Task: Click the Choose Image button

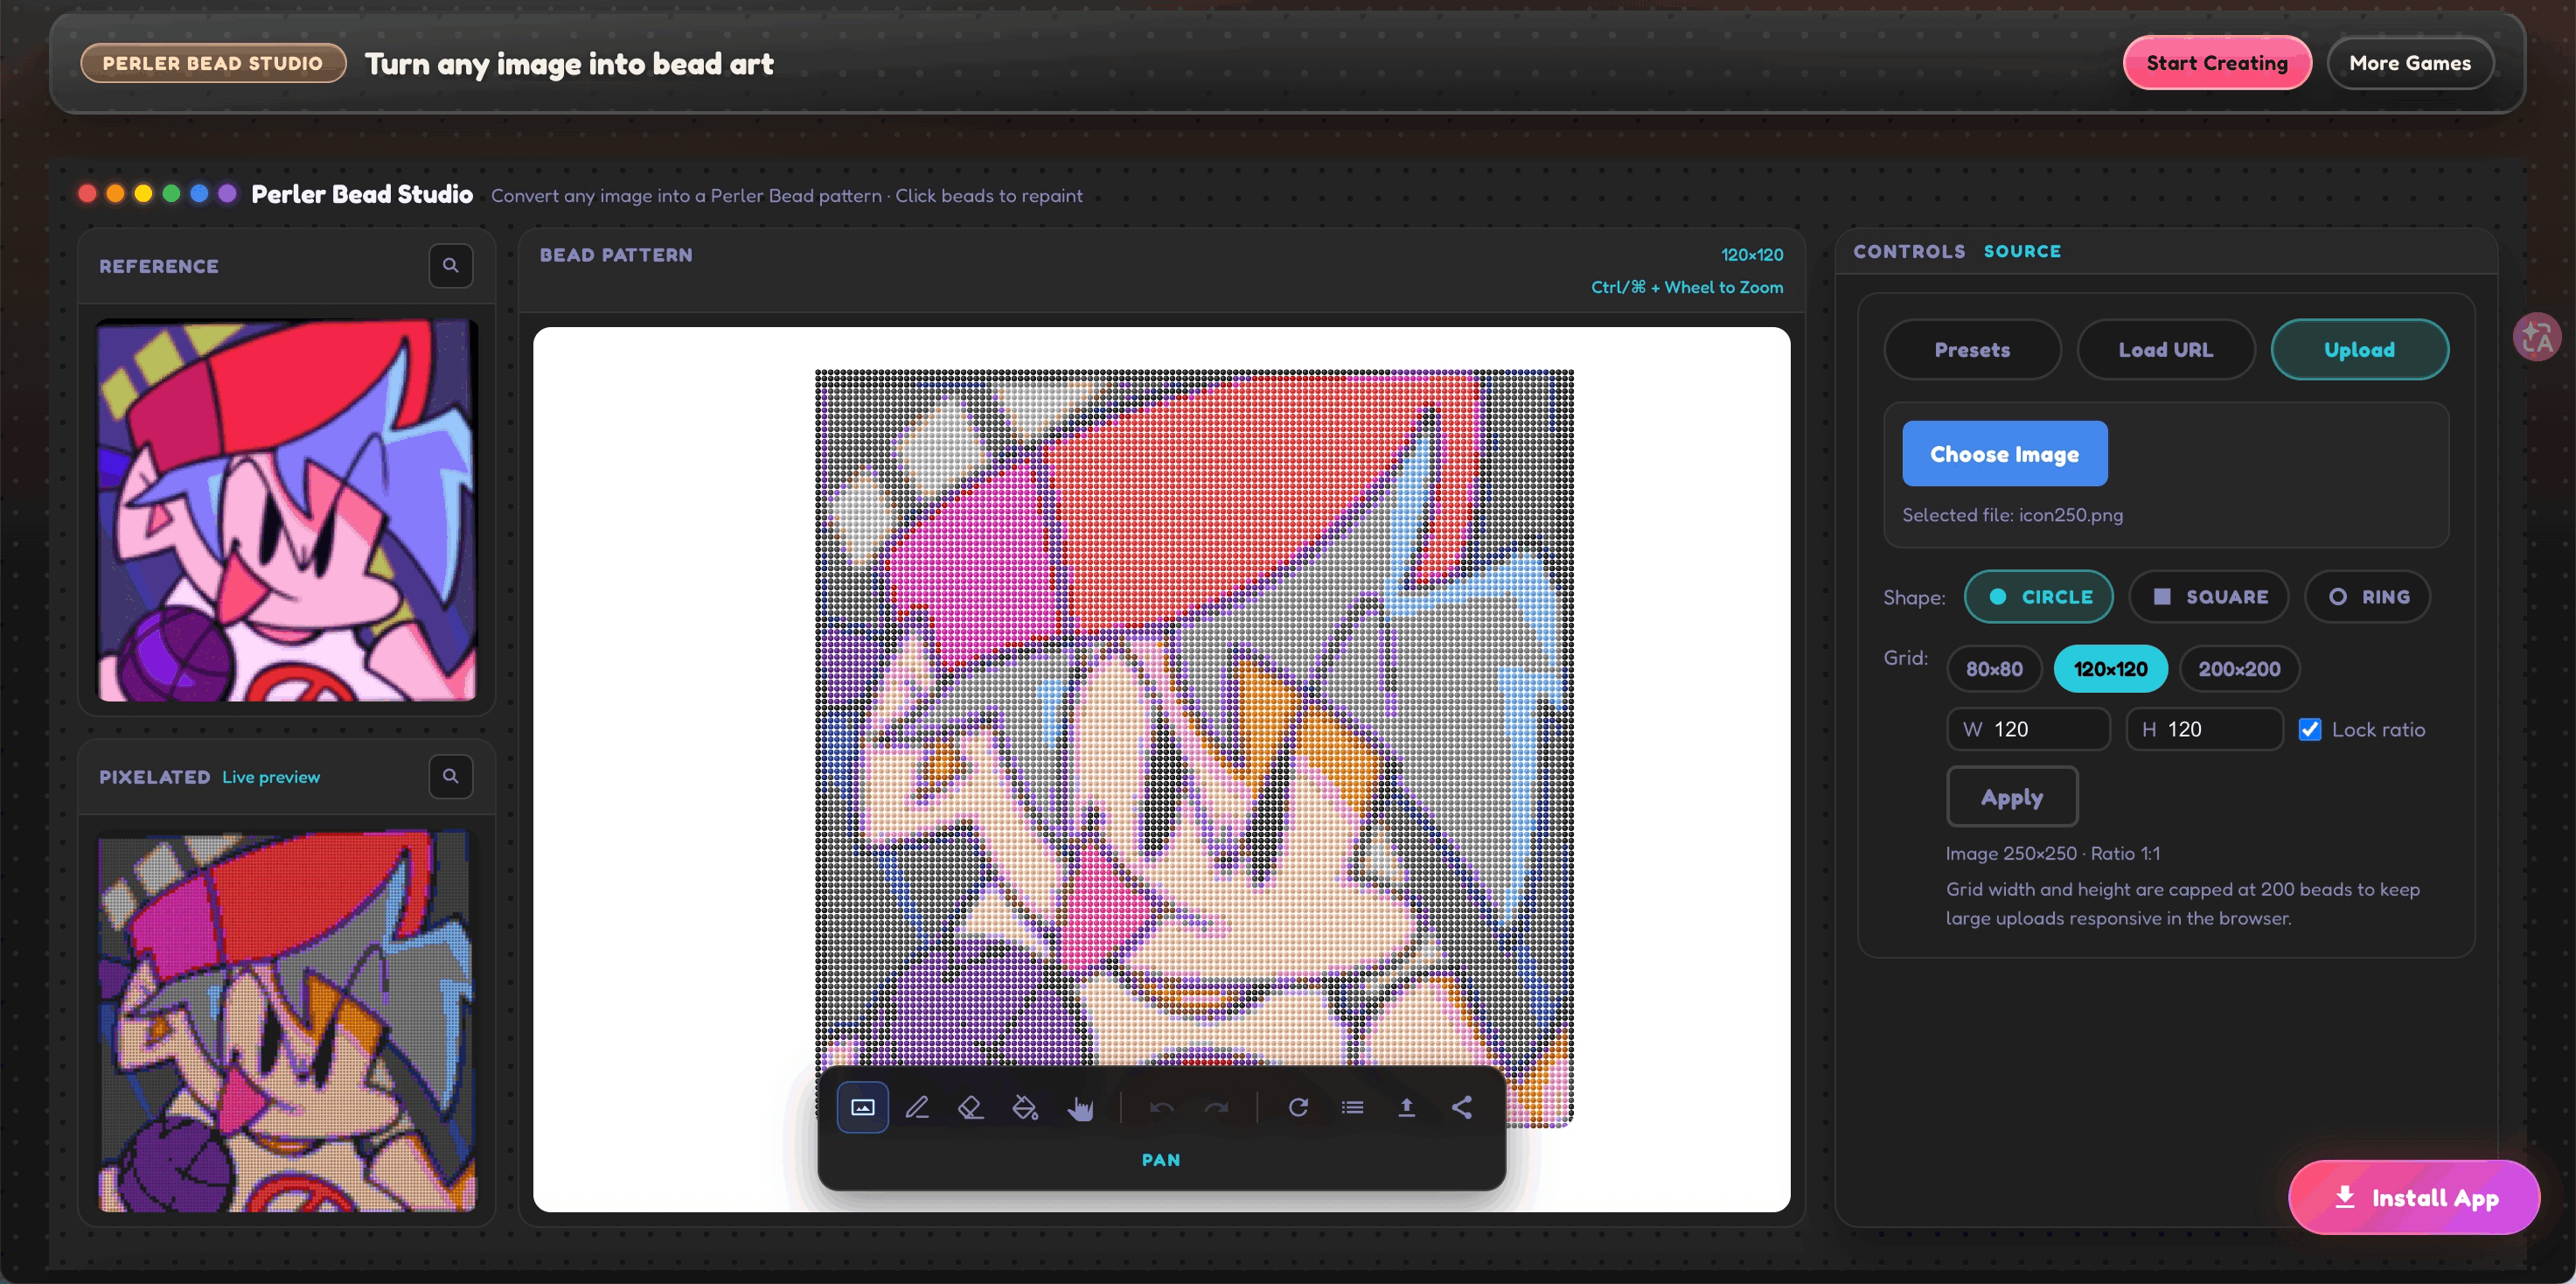Action: (2005, 454)
